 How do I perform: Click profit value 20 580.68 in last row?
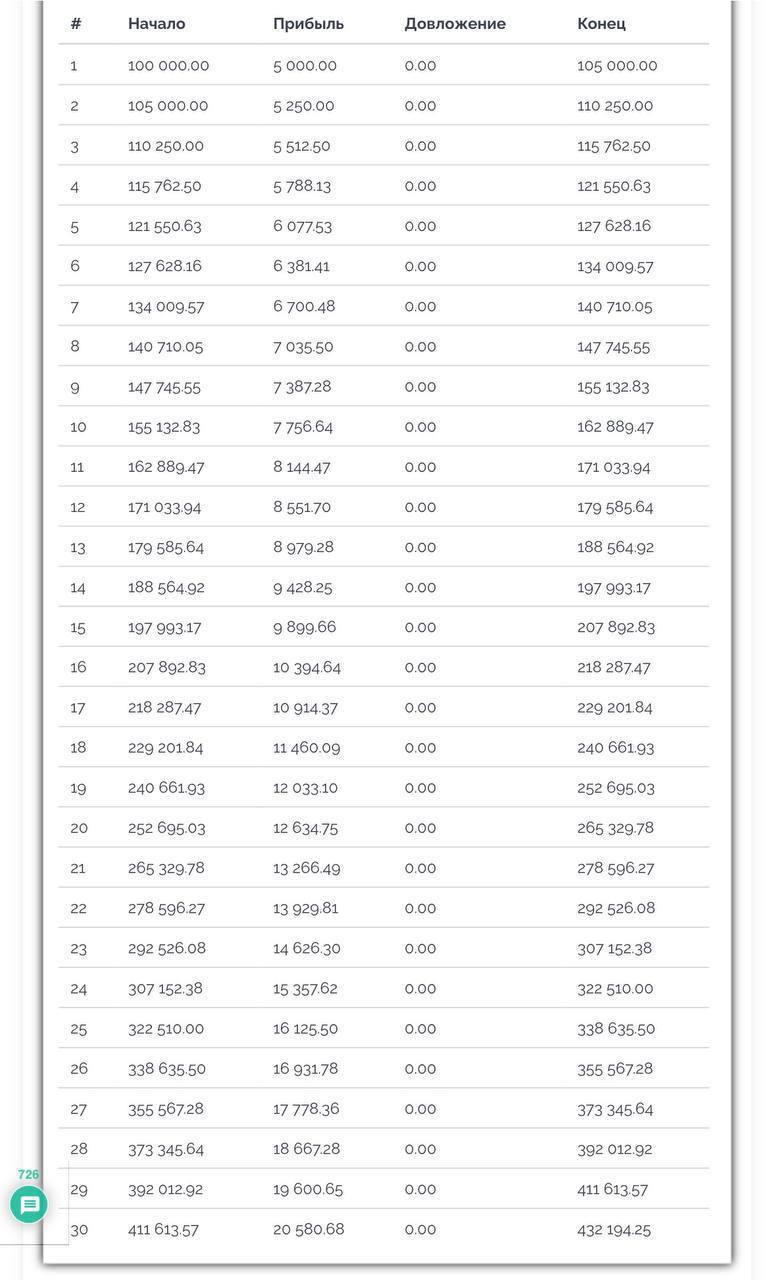coord(308,1229)
